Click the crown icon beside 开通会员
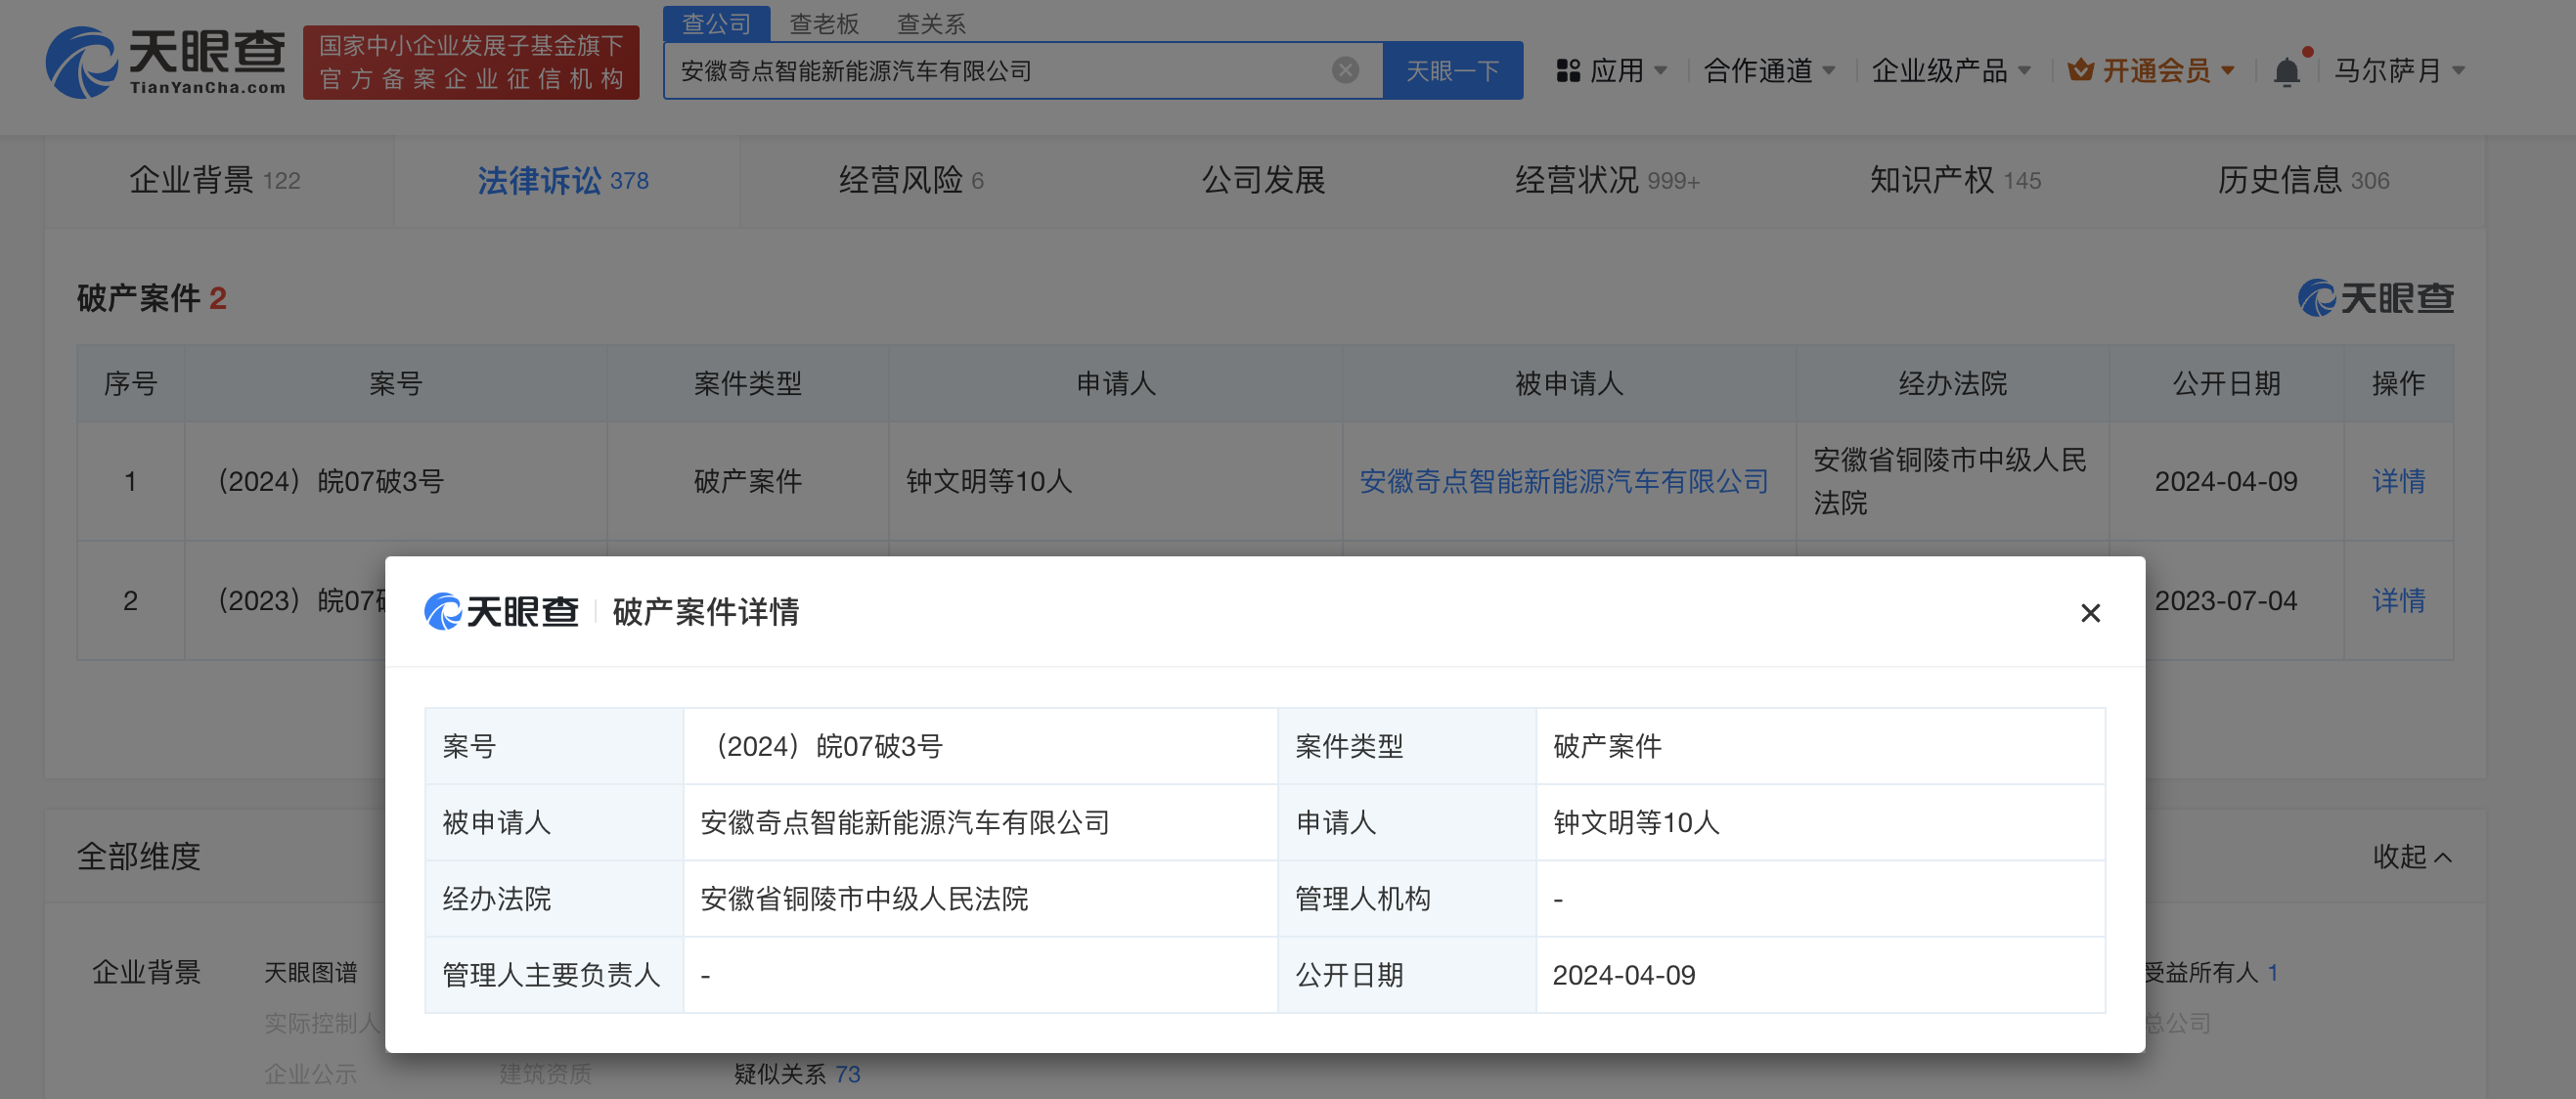 (2080, 70)
